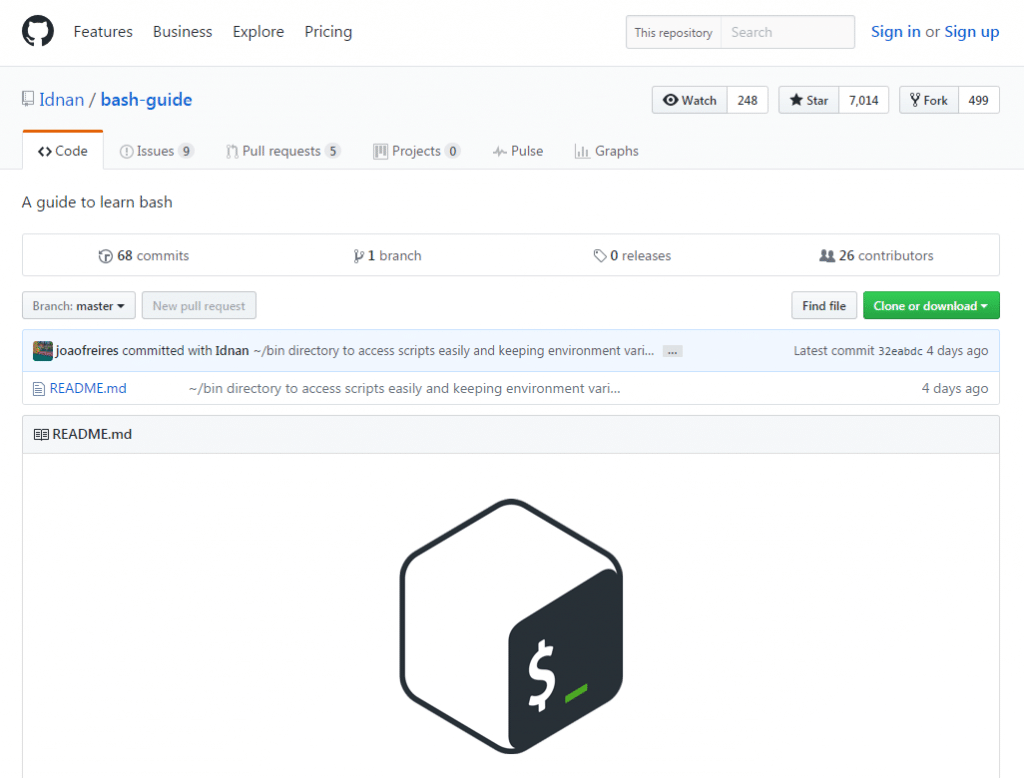View the 26 contributors list
The width and height of the screenshot is (1024, 778).
point(876,255)
